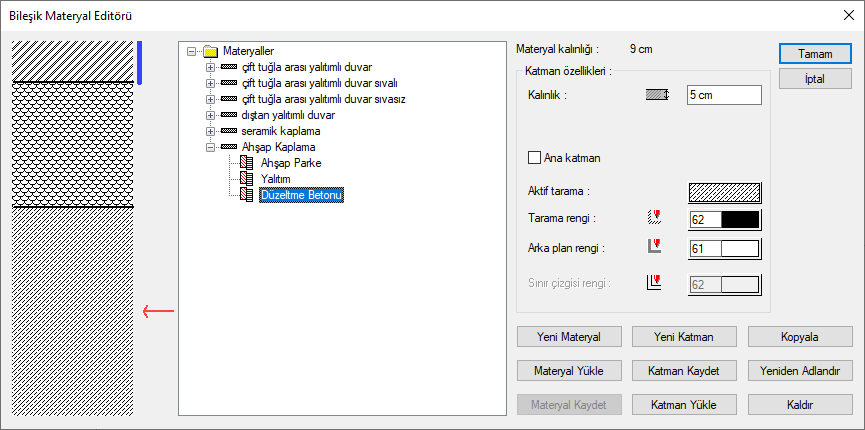Viewport: 865px width, 430px height.
Task: Expand the seramik kaplama node
Action: point(210,131)
